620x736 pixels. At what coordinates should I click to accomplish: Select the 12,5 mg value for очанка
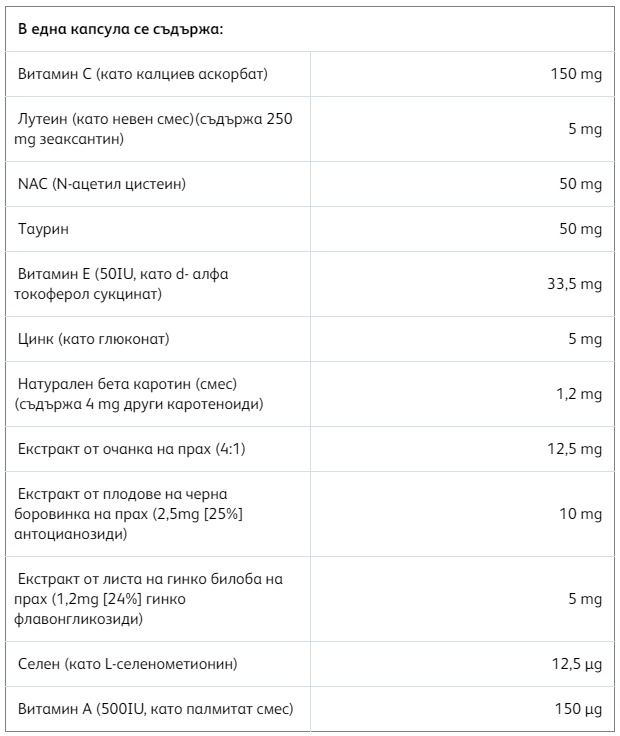point(574,449)
